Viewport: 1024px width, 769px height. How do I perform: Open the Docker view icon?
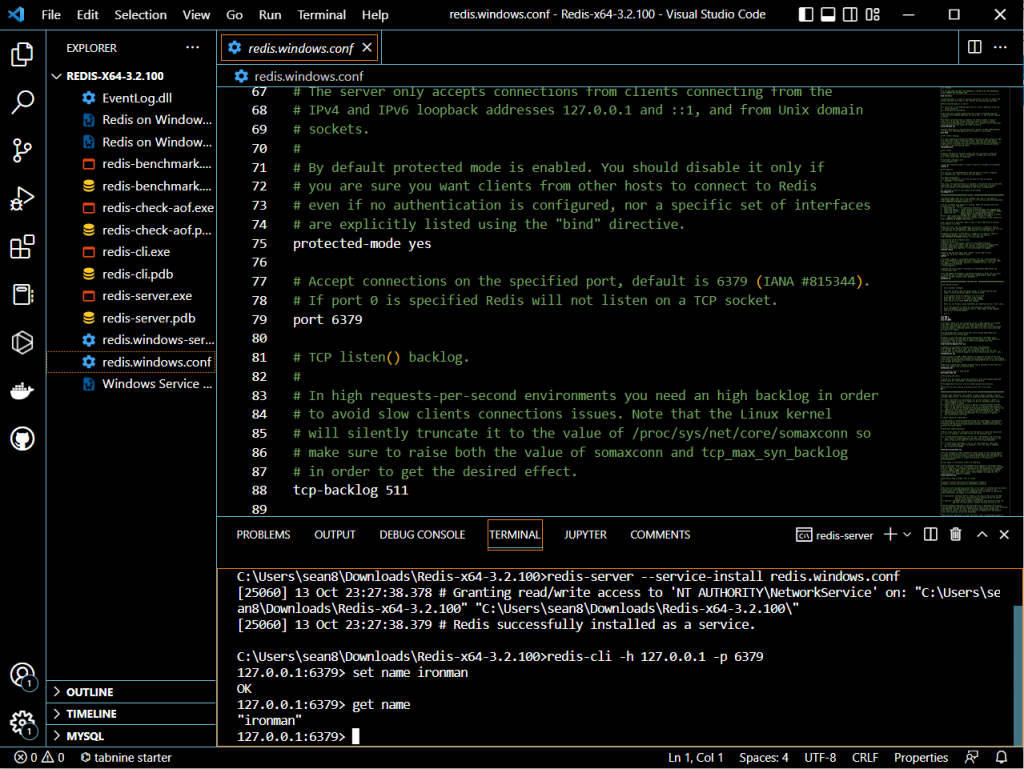point(22,391)
